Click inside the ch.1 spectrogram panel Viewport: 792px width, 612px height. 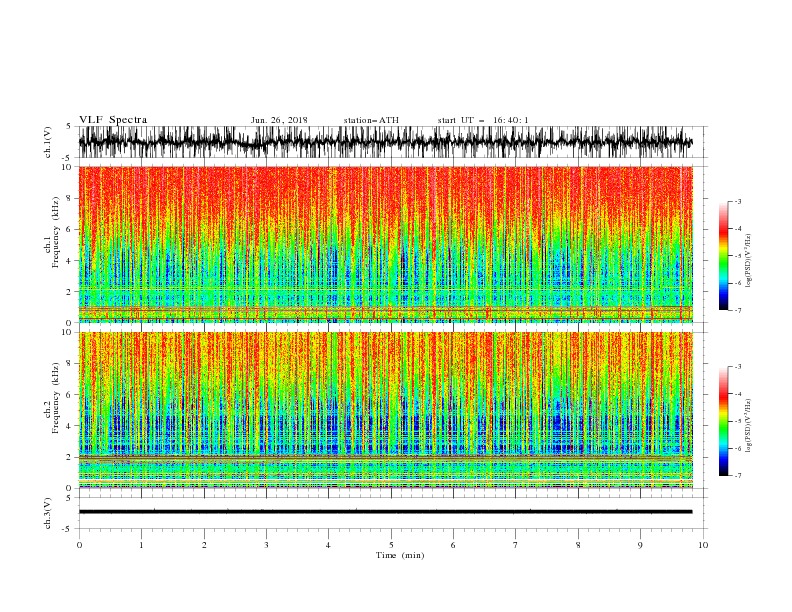click(x=385, y=244)
